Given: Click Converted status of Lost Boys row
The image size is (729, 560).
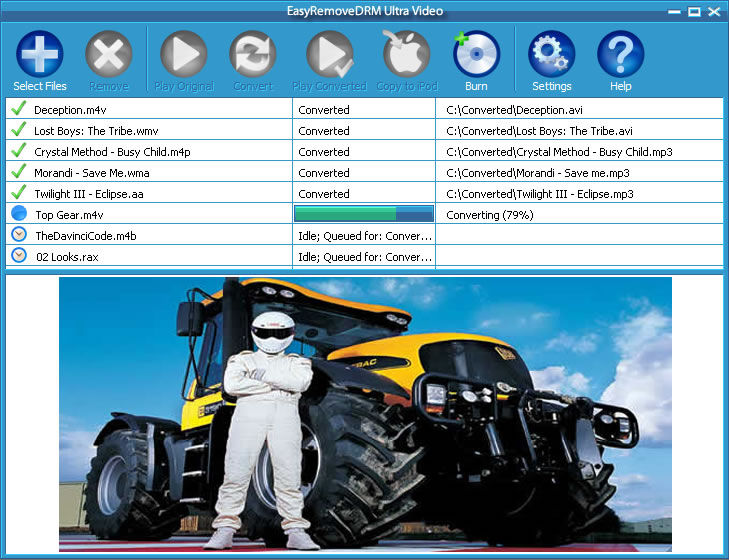Looking at the screenshot, I should point(324,131).
